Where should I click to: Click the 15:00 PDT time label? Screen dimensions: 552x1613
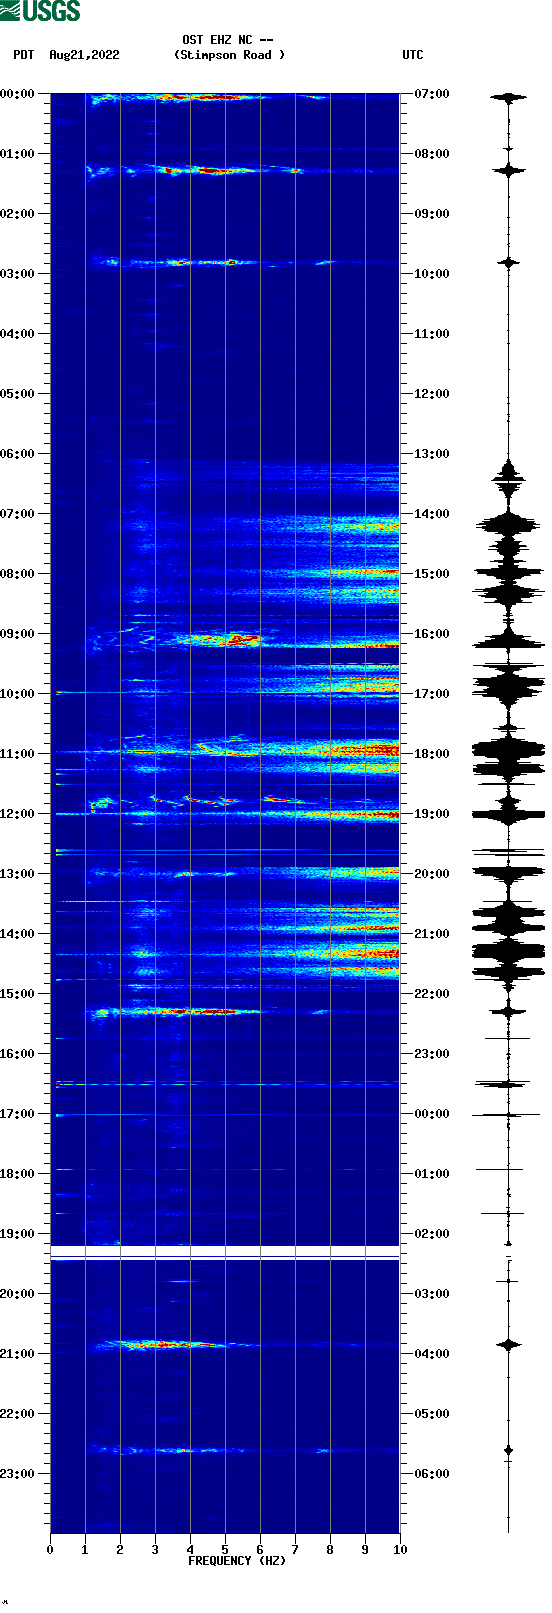click(17, 994)
